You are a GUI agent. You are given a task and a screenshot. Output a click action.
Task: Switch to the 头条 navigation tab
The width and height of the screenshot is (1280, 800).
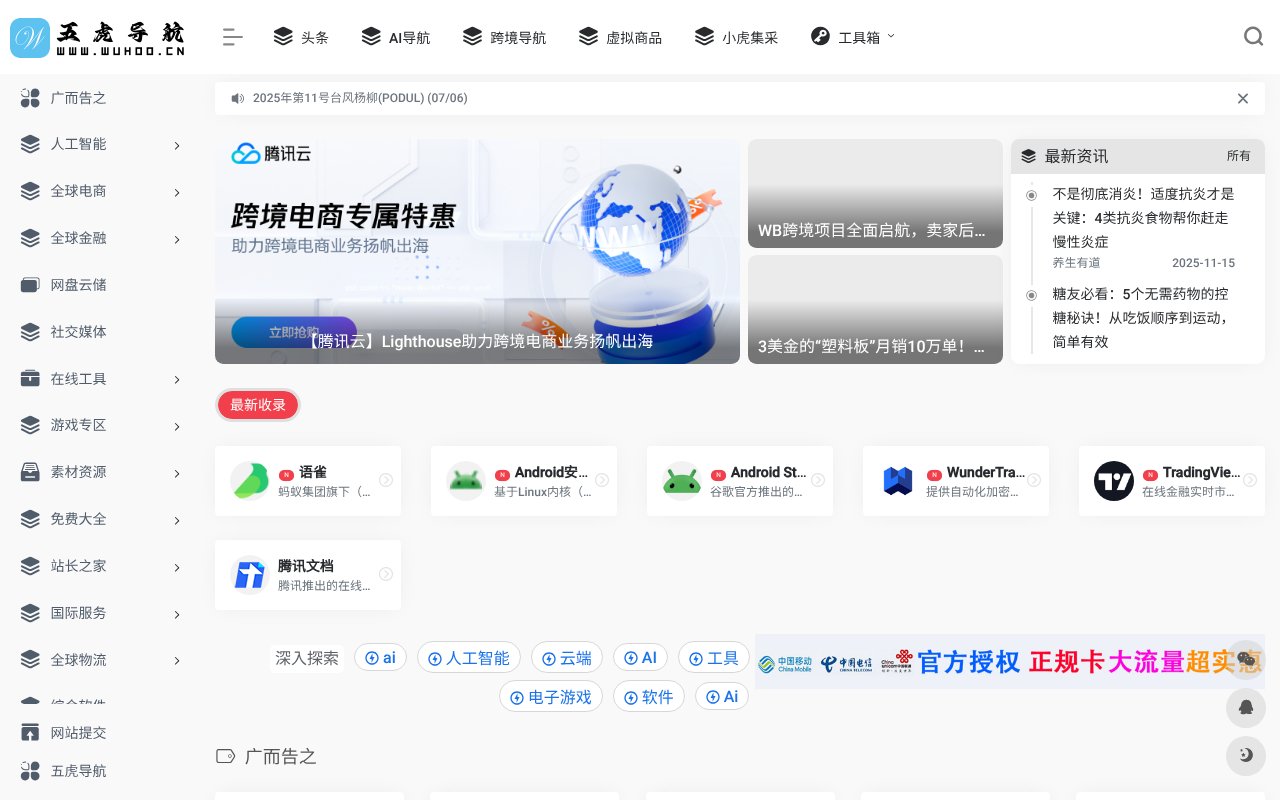click(301, 36)
